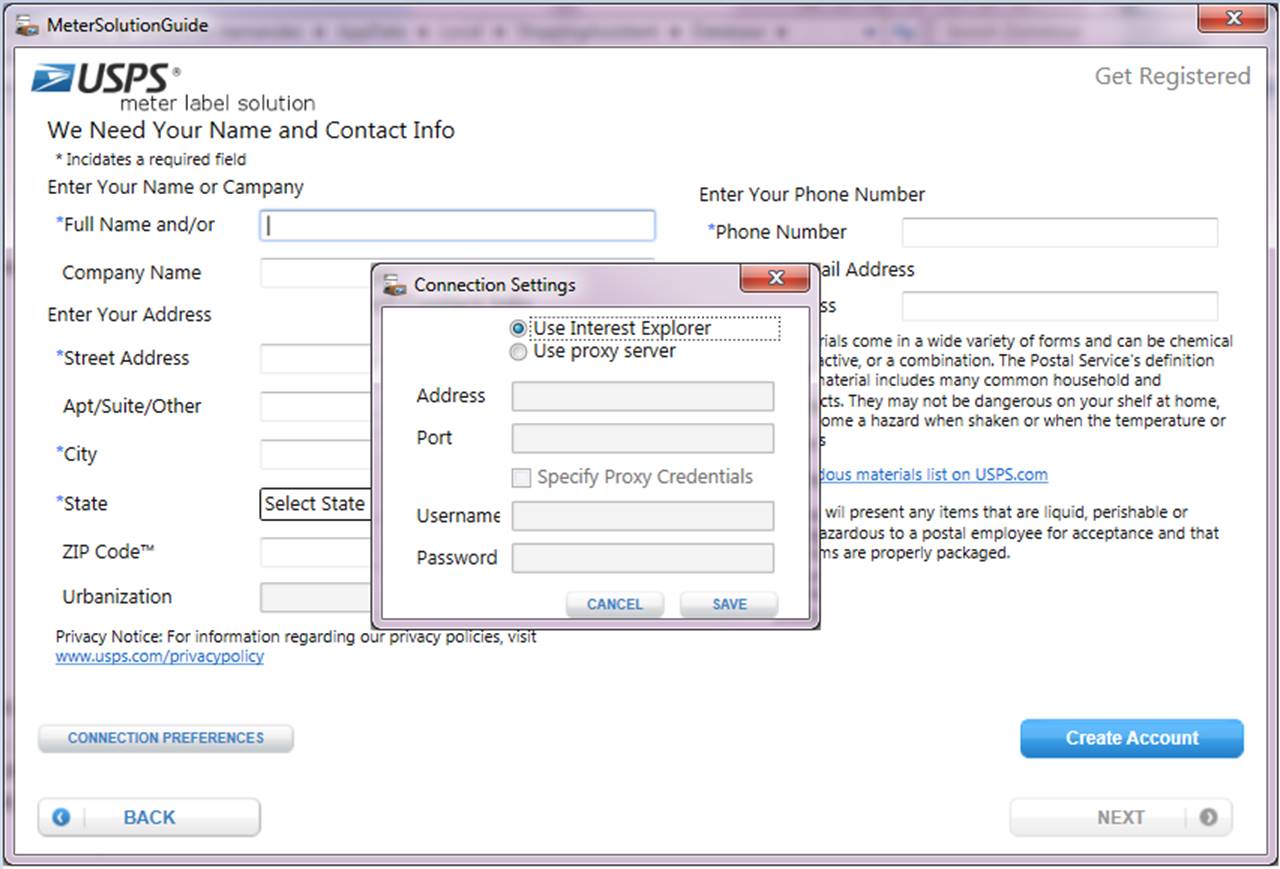The height and width of the screenshot is (869, 1280).
Task: Click the MeterSolutionGuide window icon
Action: (x=26, y=25)
